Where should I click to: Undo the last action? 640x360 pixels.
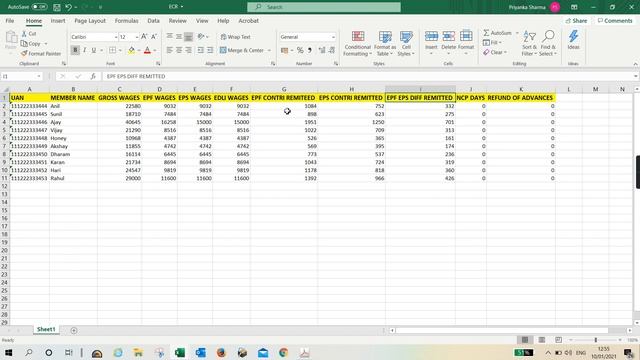coord(68,7)
